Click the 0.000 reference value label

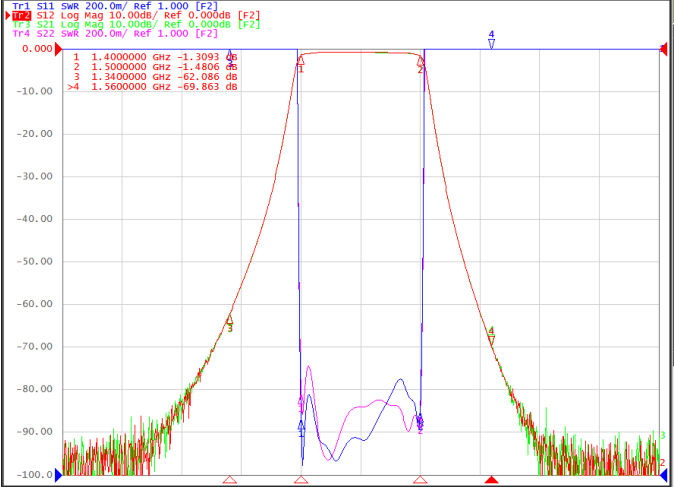tap(37, 49)
